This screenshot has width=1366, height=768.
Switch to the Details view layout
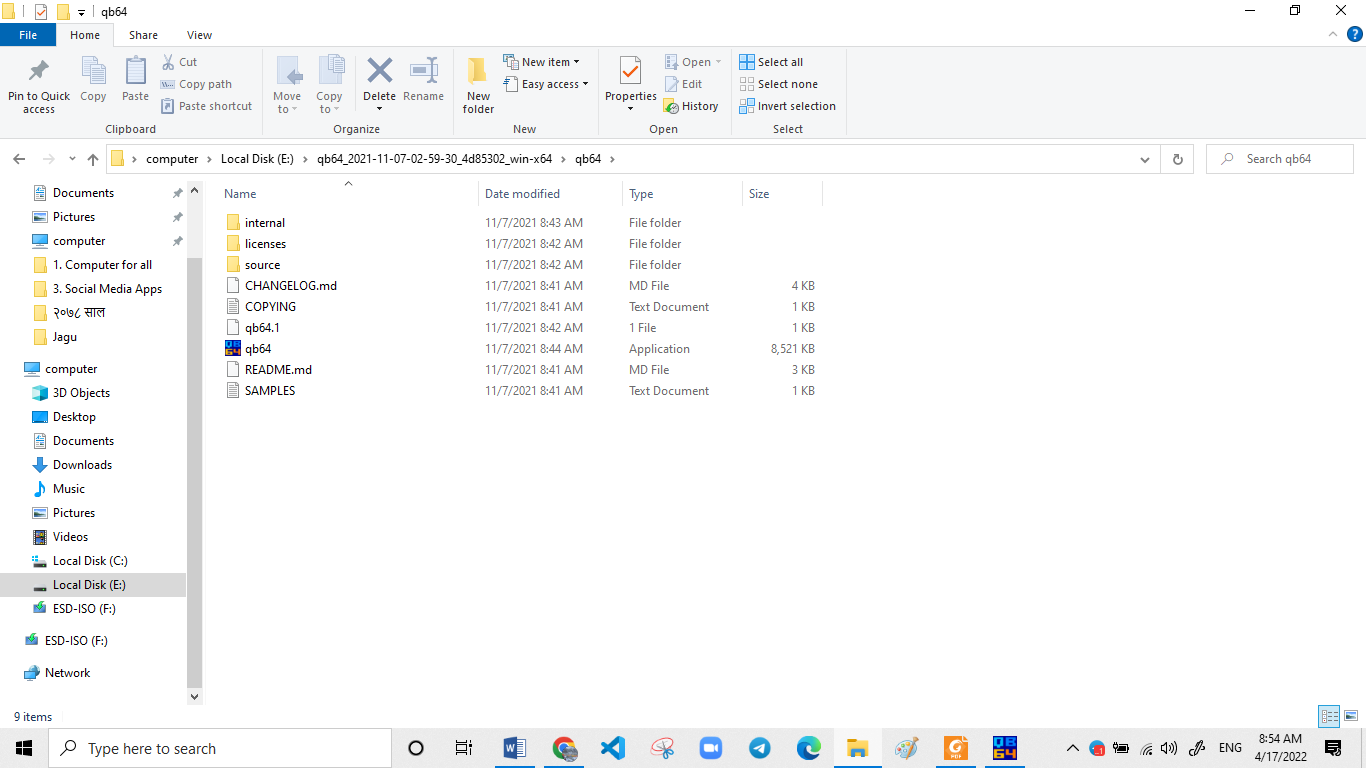pos(1329,716)
